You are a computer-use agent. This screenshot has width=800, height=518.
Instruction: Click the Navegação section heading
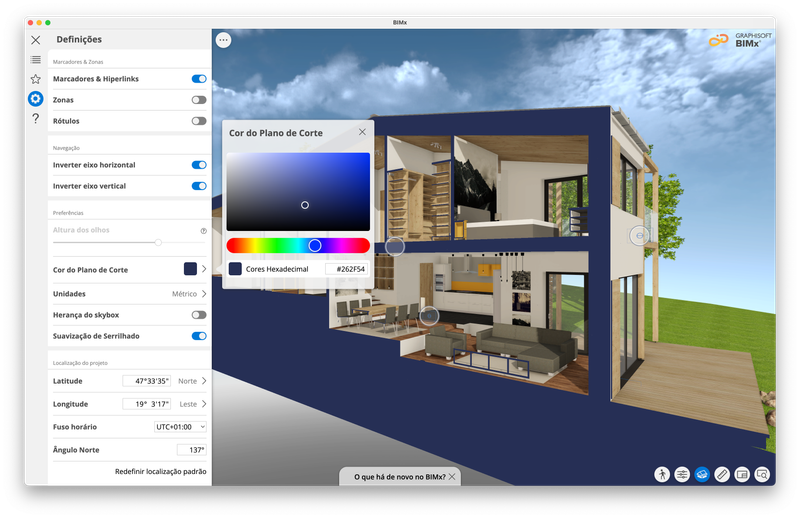(x=66, y=148)
